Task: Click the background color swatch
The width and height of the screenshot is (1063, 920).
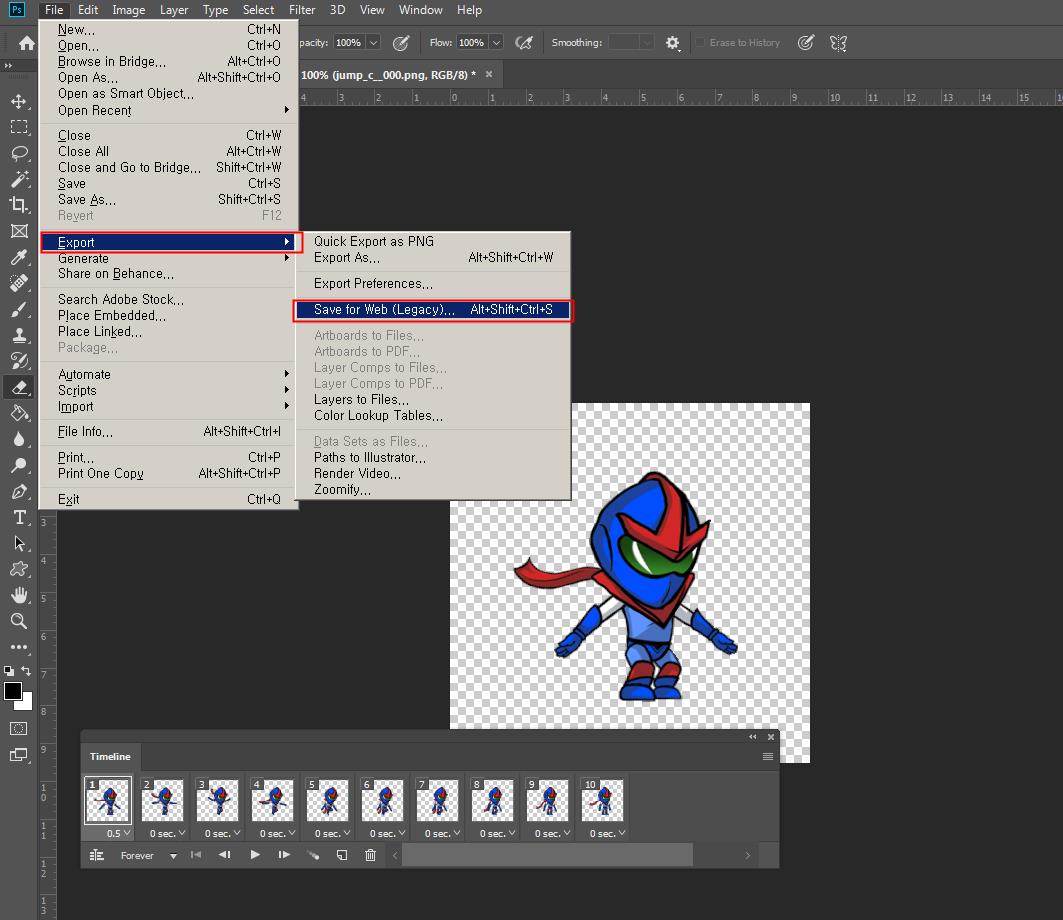Action: tap(27, 704)
